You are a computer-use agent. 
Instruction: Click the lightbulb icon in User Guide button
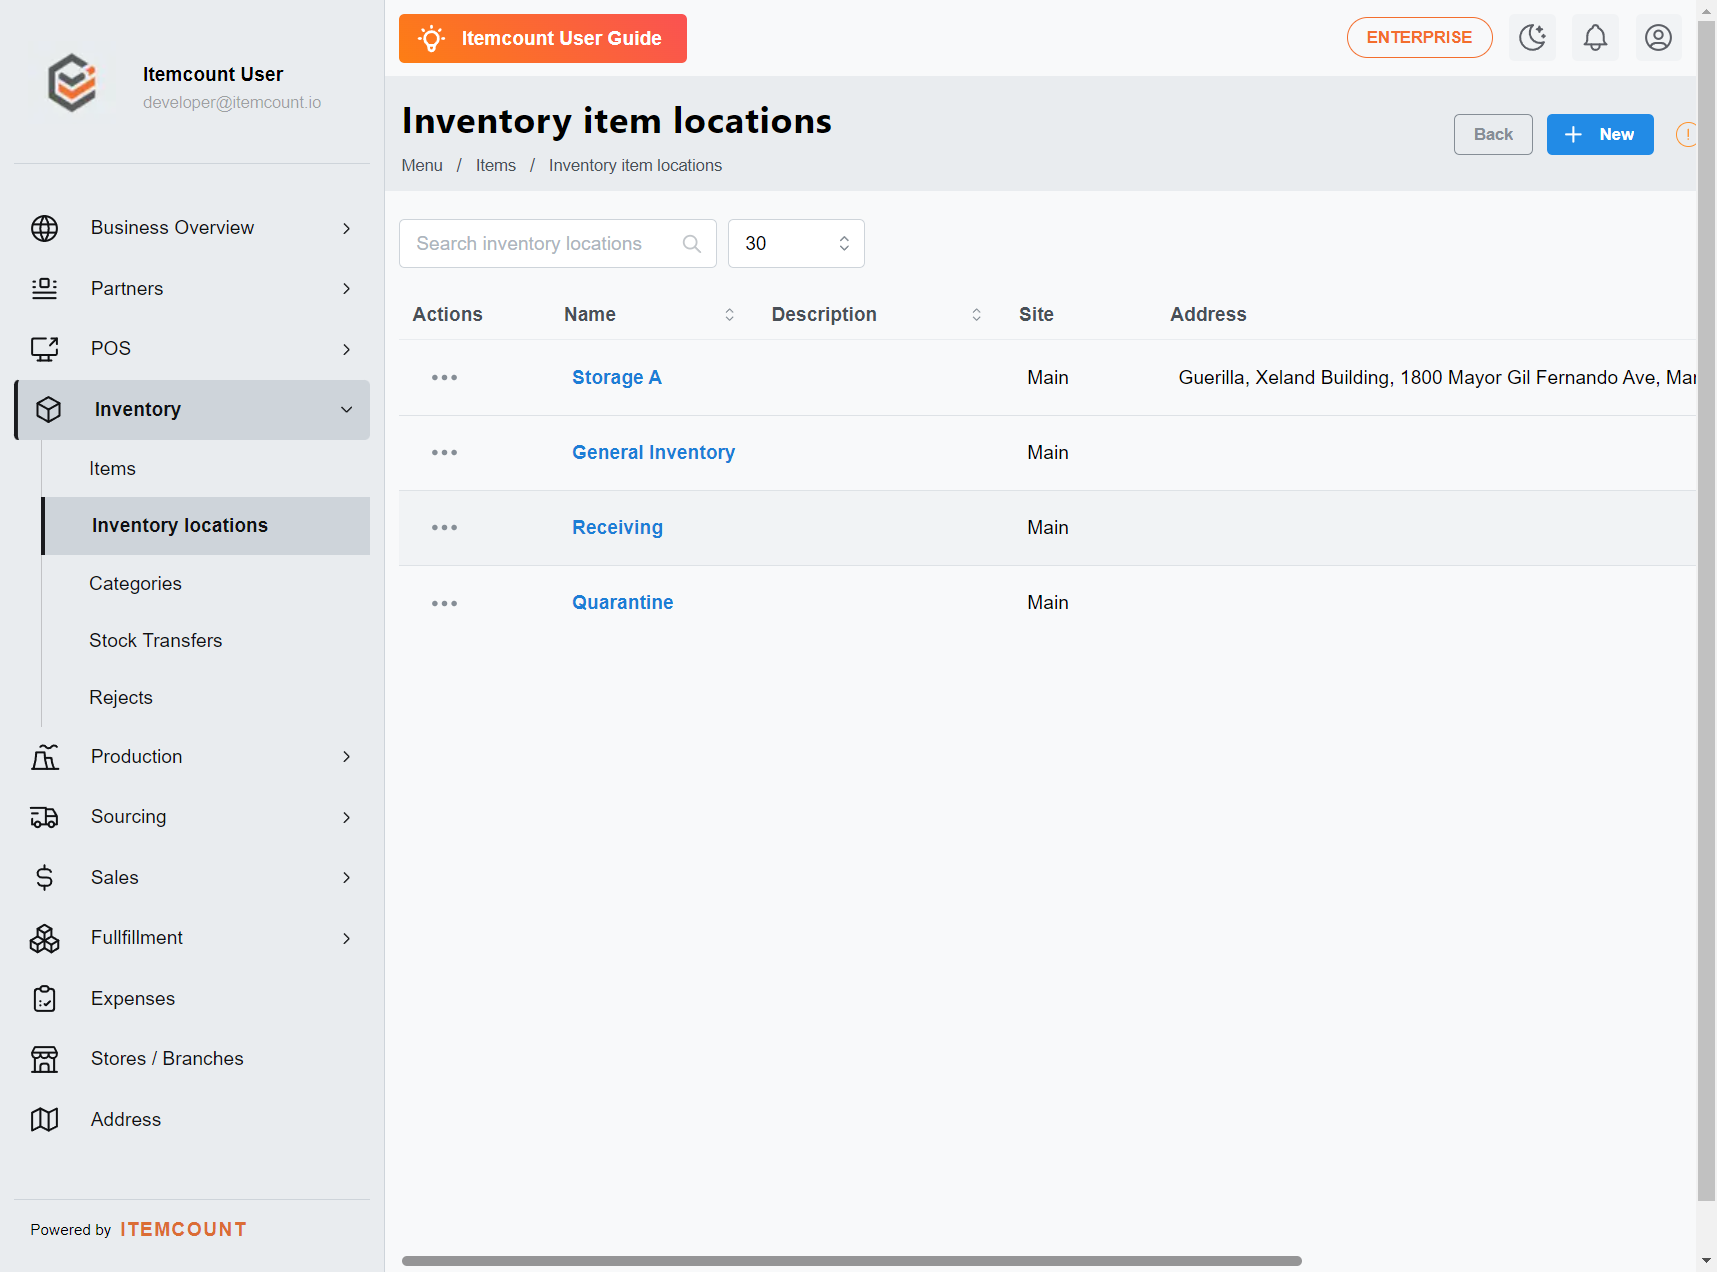point(431,38)
